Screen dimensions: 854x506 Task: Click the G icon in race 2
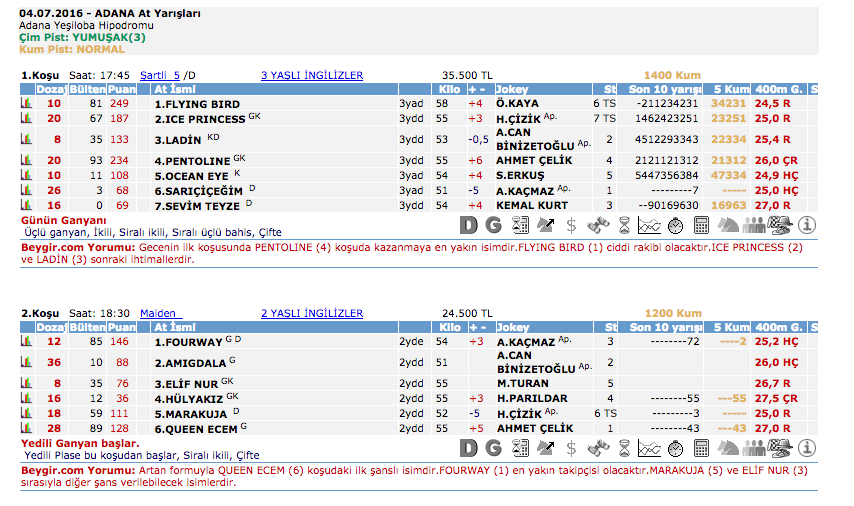(495, 447)
